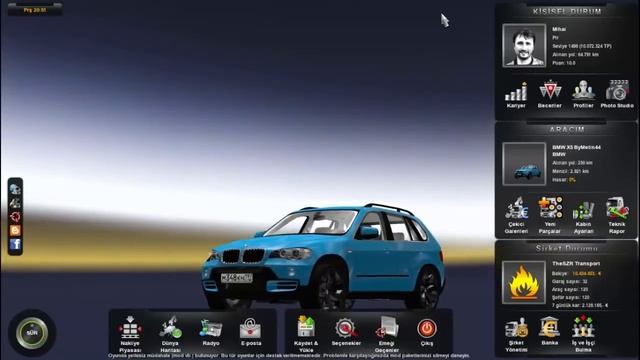Open Kabin Ayarları cabin settings
640x360 pixels.
[583, 216]
